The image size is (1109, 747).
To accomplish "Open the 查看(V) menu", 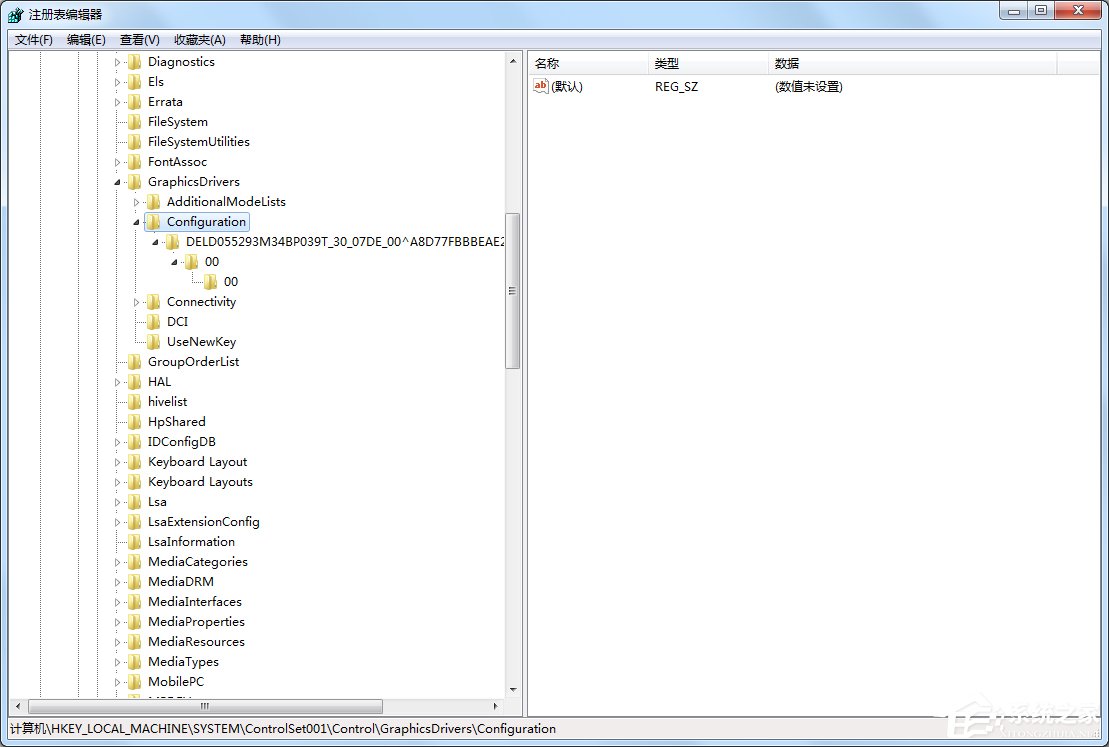I will coord(139,39).
